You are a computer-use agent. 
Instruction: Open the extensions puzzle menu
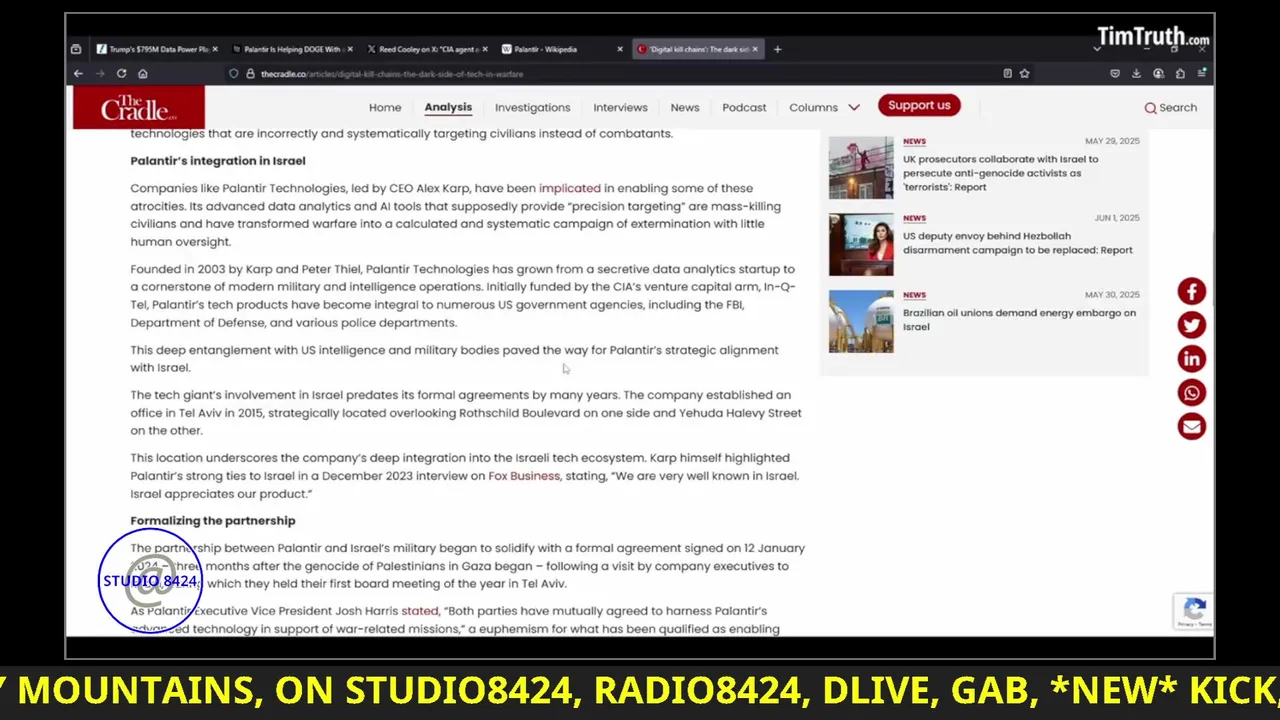click(1180, 73)
